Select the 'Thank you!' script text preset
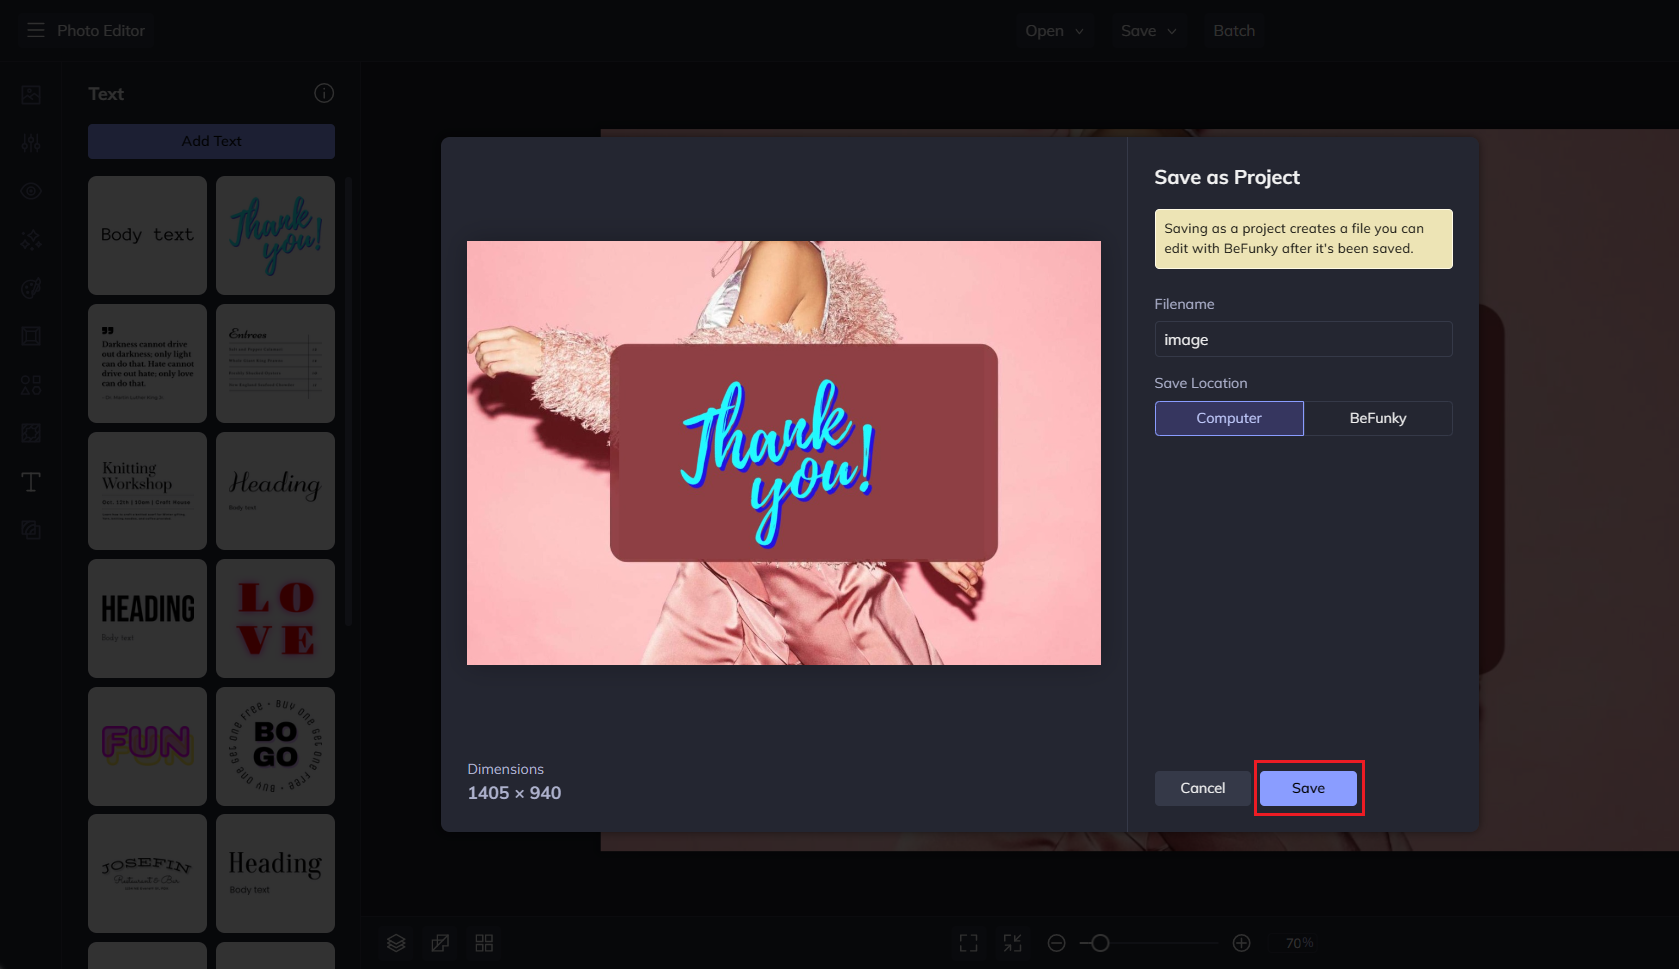 (275, 235)
